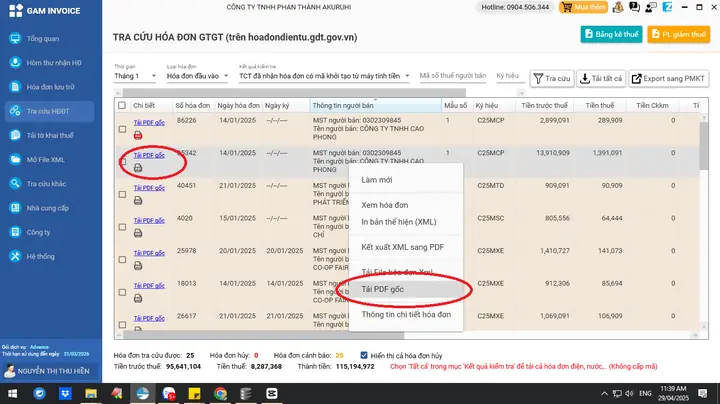The height and width of the screenshot is (404, 720).
Task: Click the Tra cứu search button
Action: point(552,79)
